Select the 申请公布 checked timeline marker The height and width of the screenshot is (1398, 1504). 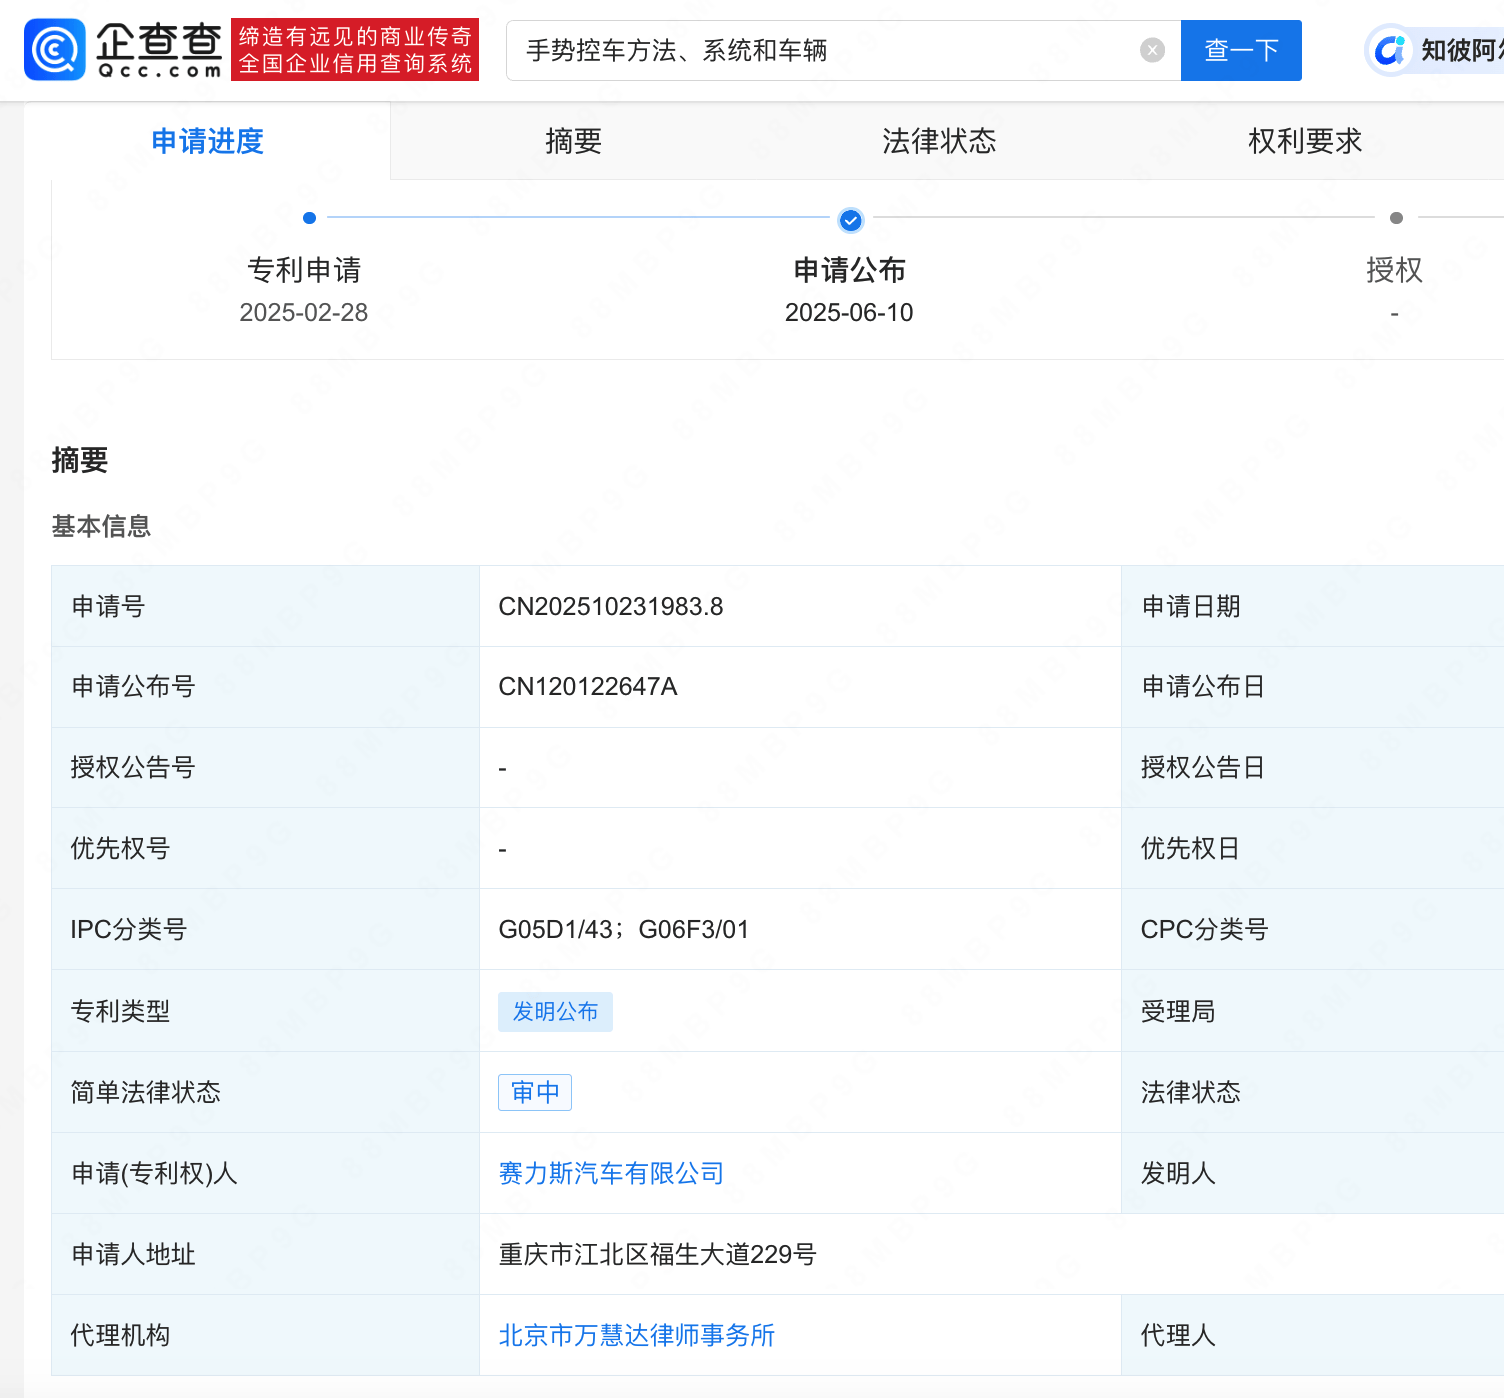pyautogui.click(x=851, y=220)
